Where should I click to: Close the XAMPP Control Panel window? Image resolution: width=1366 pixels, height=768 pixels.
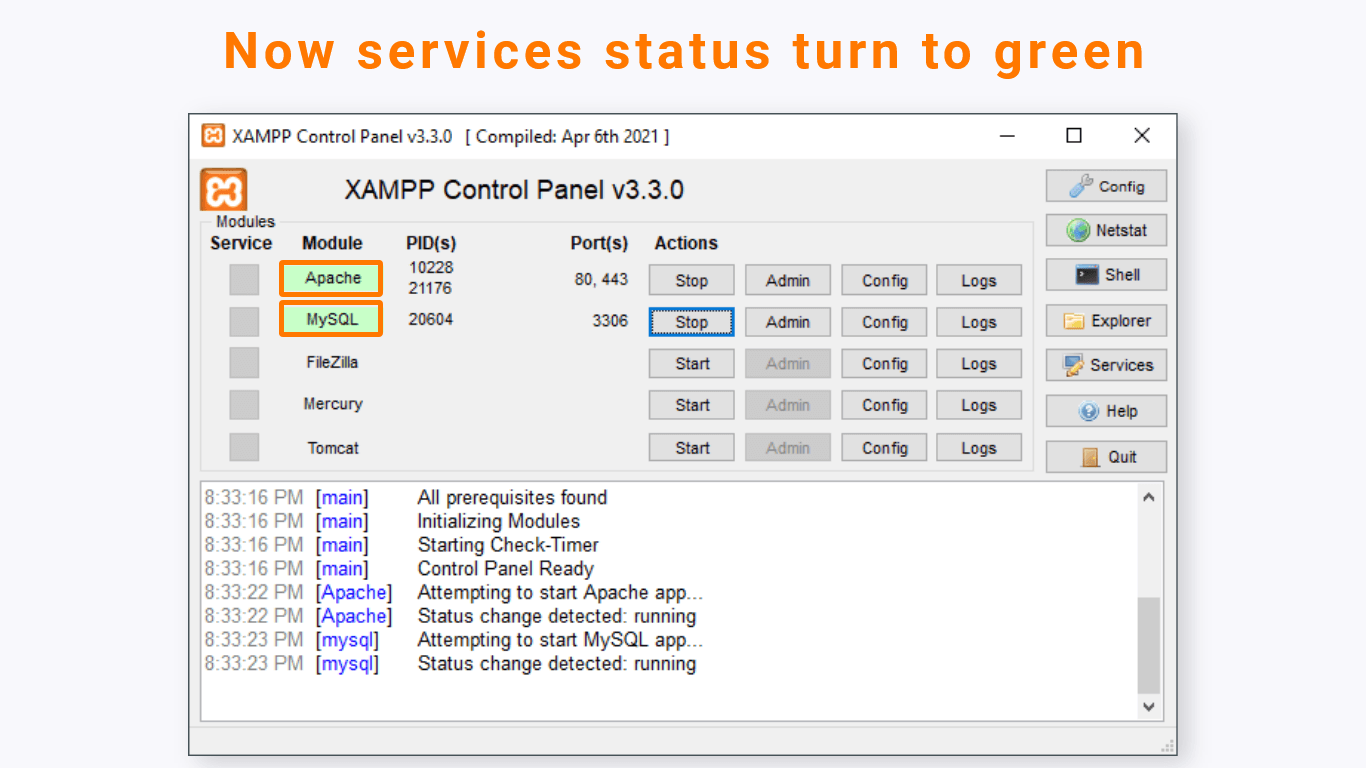click(1142, 136)
